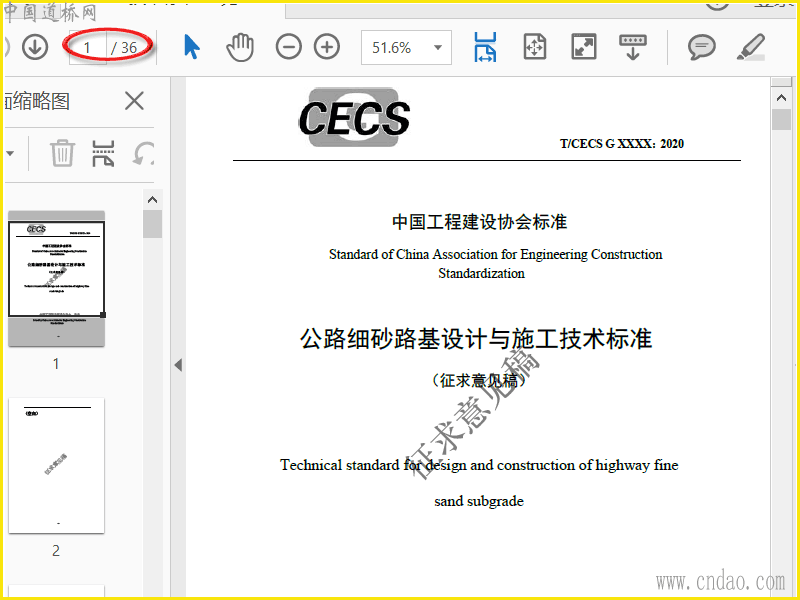Viewport: 800px width, 600px height.
Task: Delete selected page thumbnail via trash icon
Action: pyautogui.click(x=62, y=153)
